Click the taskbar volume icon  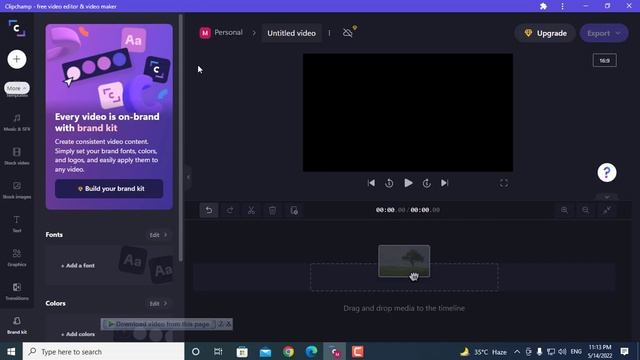pos(562,351)
